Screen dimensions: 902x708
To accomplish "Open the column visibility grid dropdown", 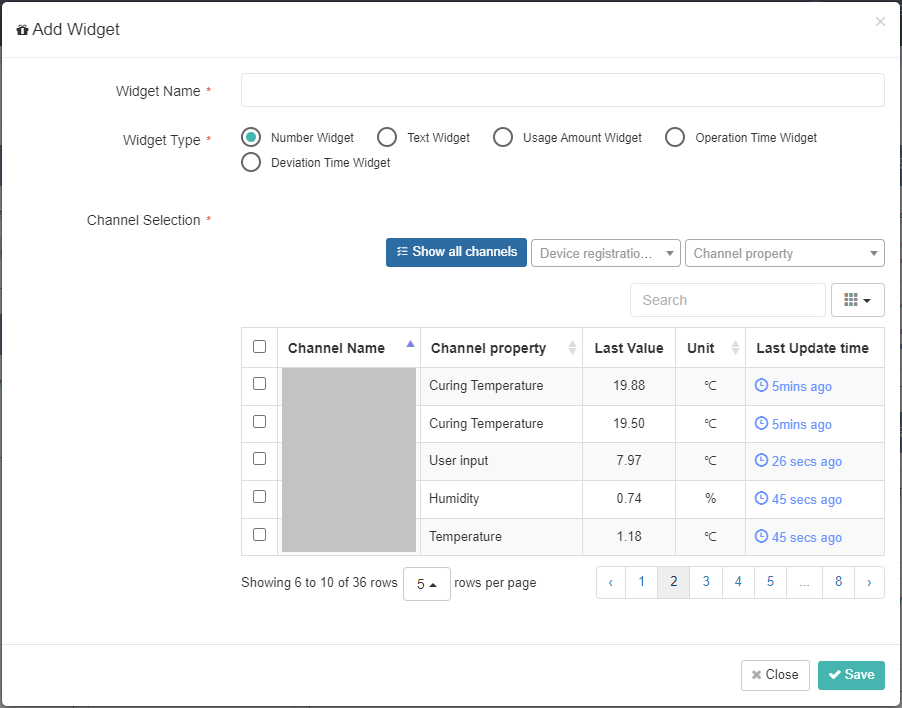I will (x=857, y=300).
